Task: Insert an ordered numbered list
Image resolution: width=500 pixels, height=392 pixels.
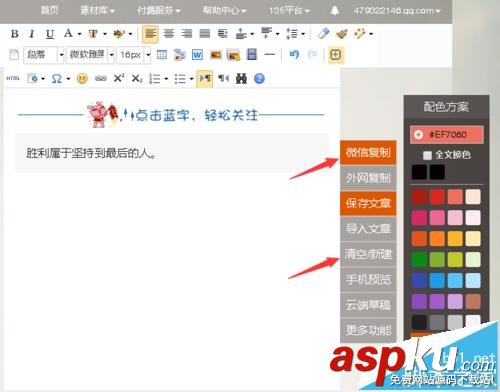Action: (155, 79)
